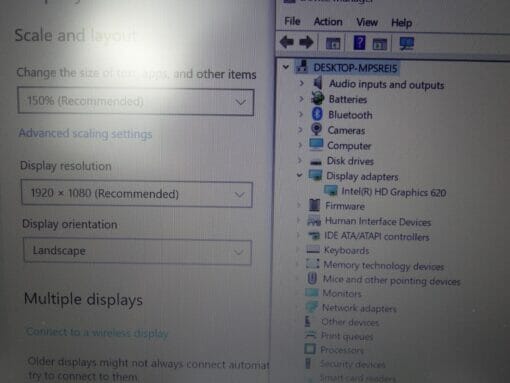Select the Keyboards label

(x=346, y=250)
